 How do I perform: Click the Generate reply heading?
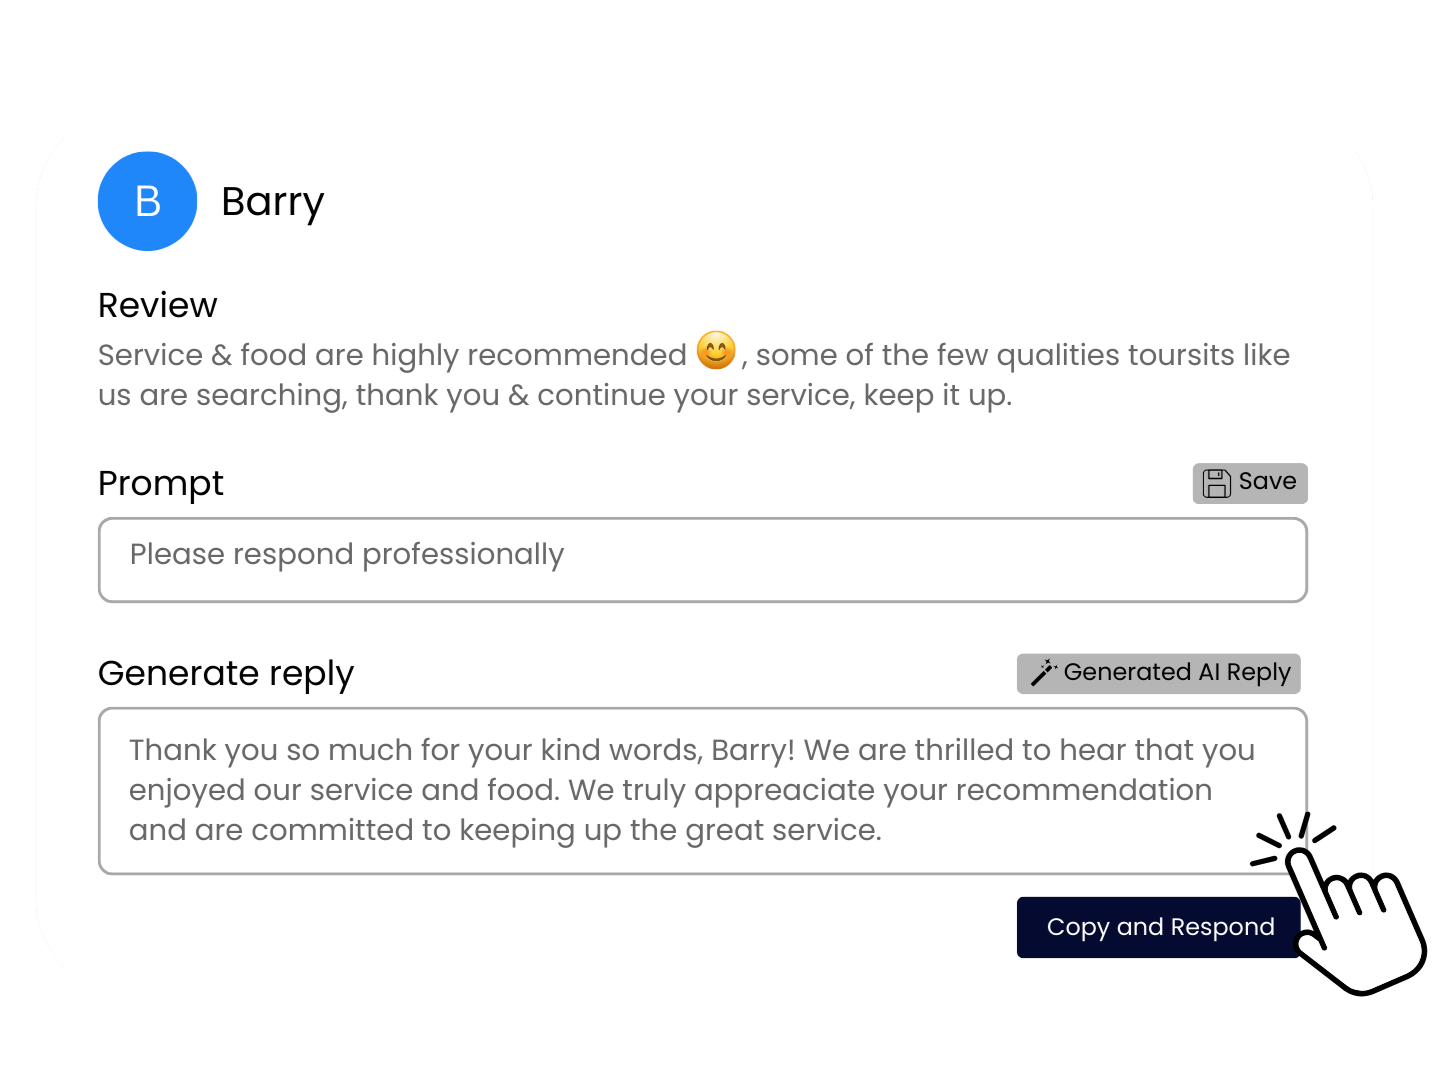226,674
